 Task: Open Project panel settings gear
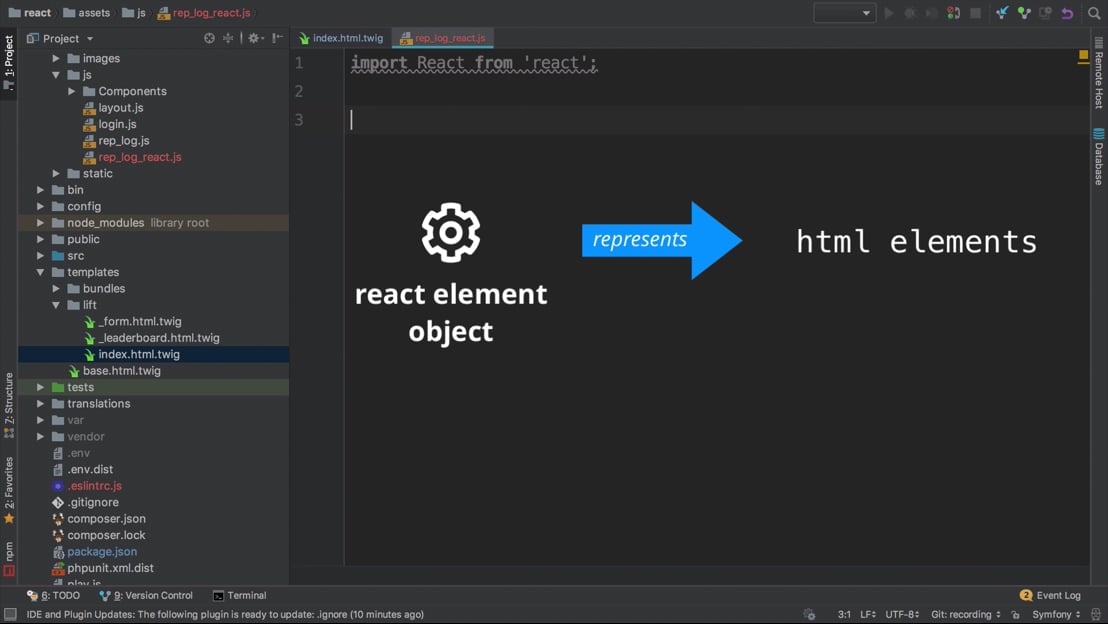click(254, 38)
